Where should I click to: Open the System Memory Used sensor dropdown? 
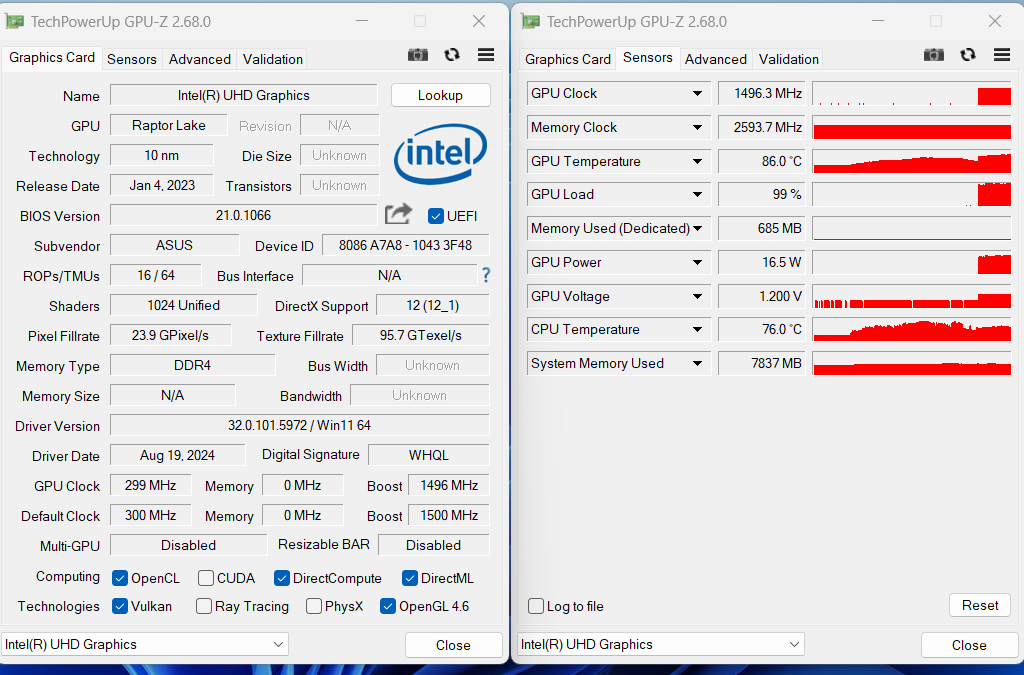click(x=697, y=364)
